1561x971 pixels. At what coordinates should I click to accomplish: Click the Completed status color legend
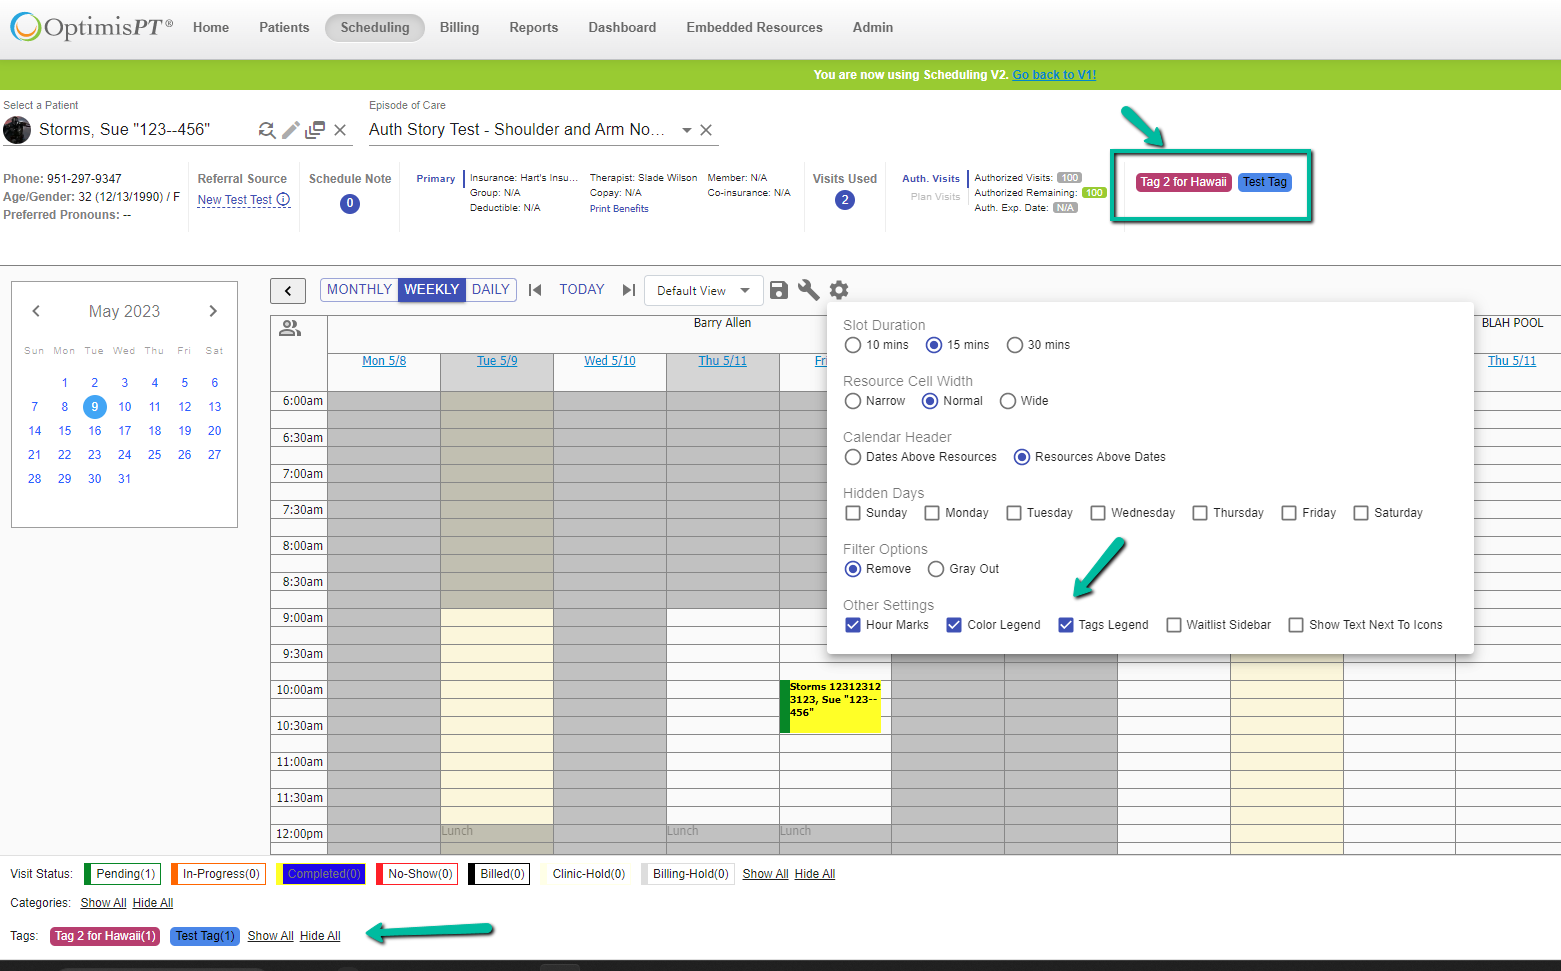[x=323, y=874]
